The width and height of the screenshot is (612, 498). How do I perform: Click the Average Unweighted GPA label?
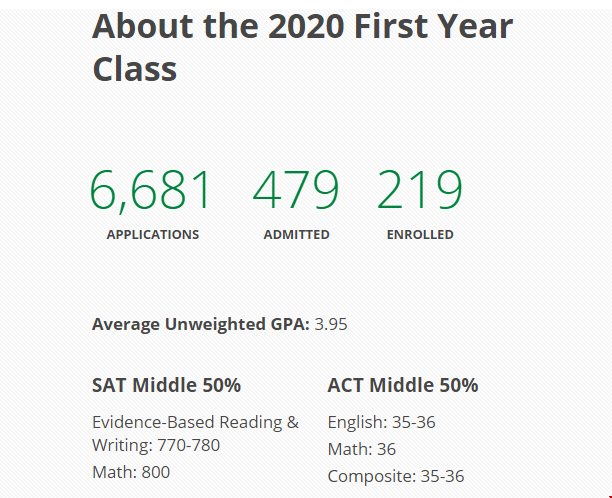[x=201, y=324]
